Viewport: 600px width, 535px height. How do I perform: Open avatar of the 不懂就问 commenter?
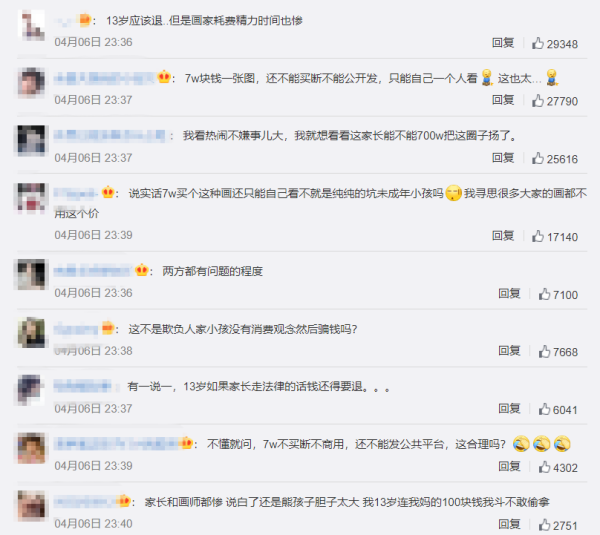(31, 448)
